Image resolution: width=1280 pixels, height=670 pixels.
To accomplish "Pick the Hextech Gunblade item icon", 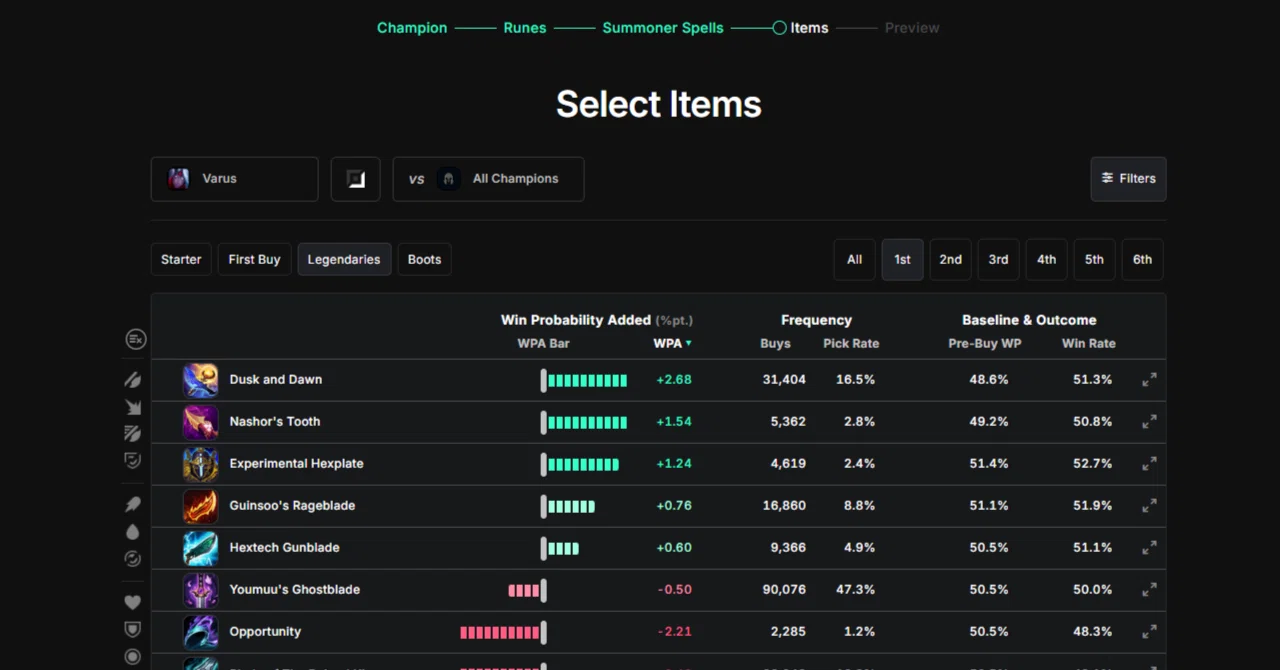I will click(x=200, y=548).
